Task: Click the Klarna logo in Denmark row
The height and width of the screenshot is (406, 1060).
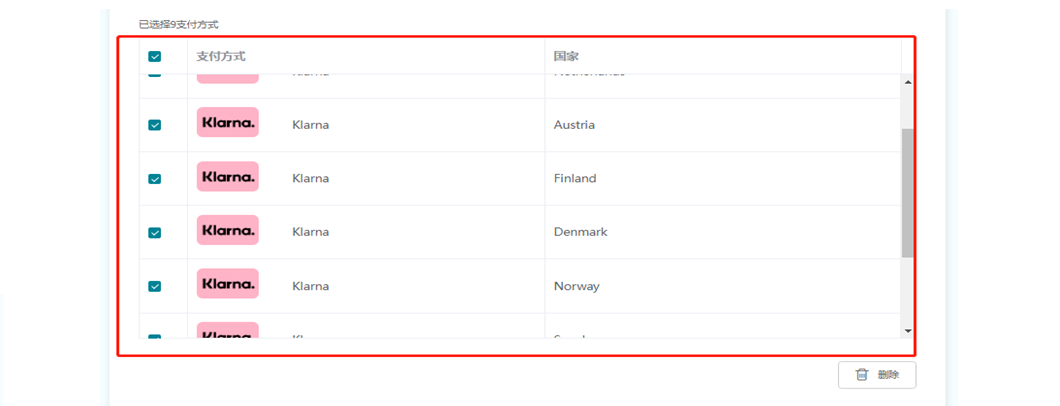Action: coord(228,230)
